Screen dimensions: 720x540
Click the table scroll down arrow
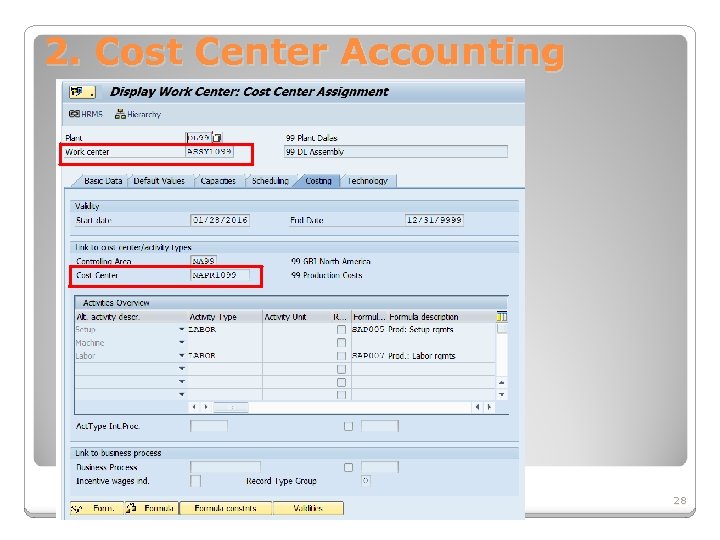502,394
